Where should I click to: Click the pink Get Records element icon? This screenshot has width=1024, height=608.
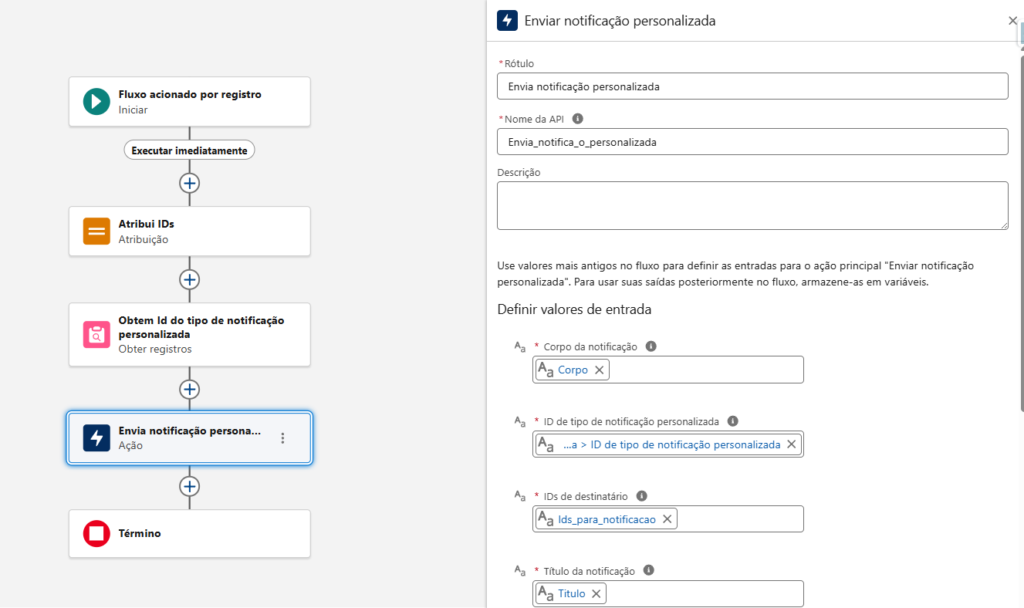96,334
